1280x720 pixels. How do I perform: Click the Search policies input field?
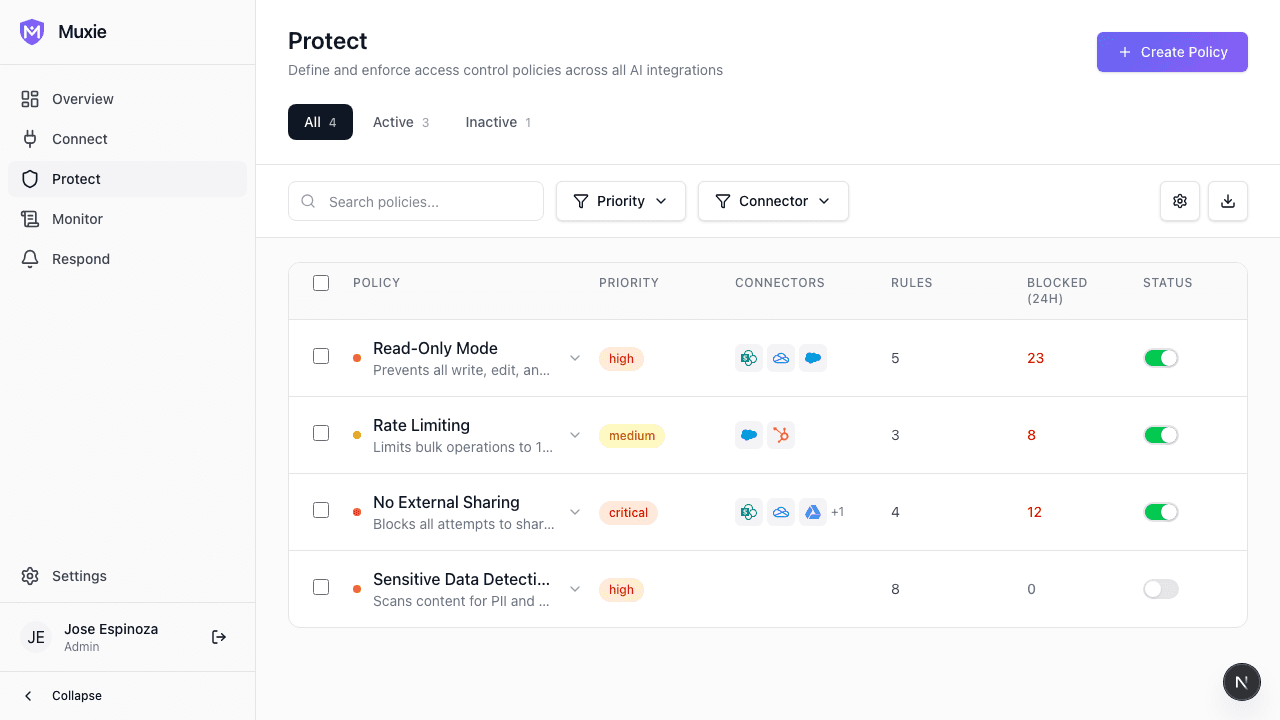click(x=415, y=201)
